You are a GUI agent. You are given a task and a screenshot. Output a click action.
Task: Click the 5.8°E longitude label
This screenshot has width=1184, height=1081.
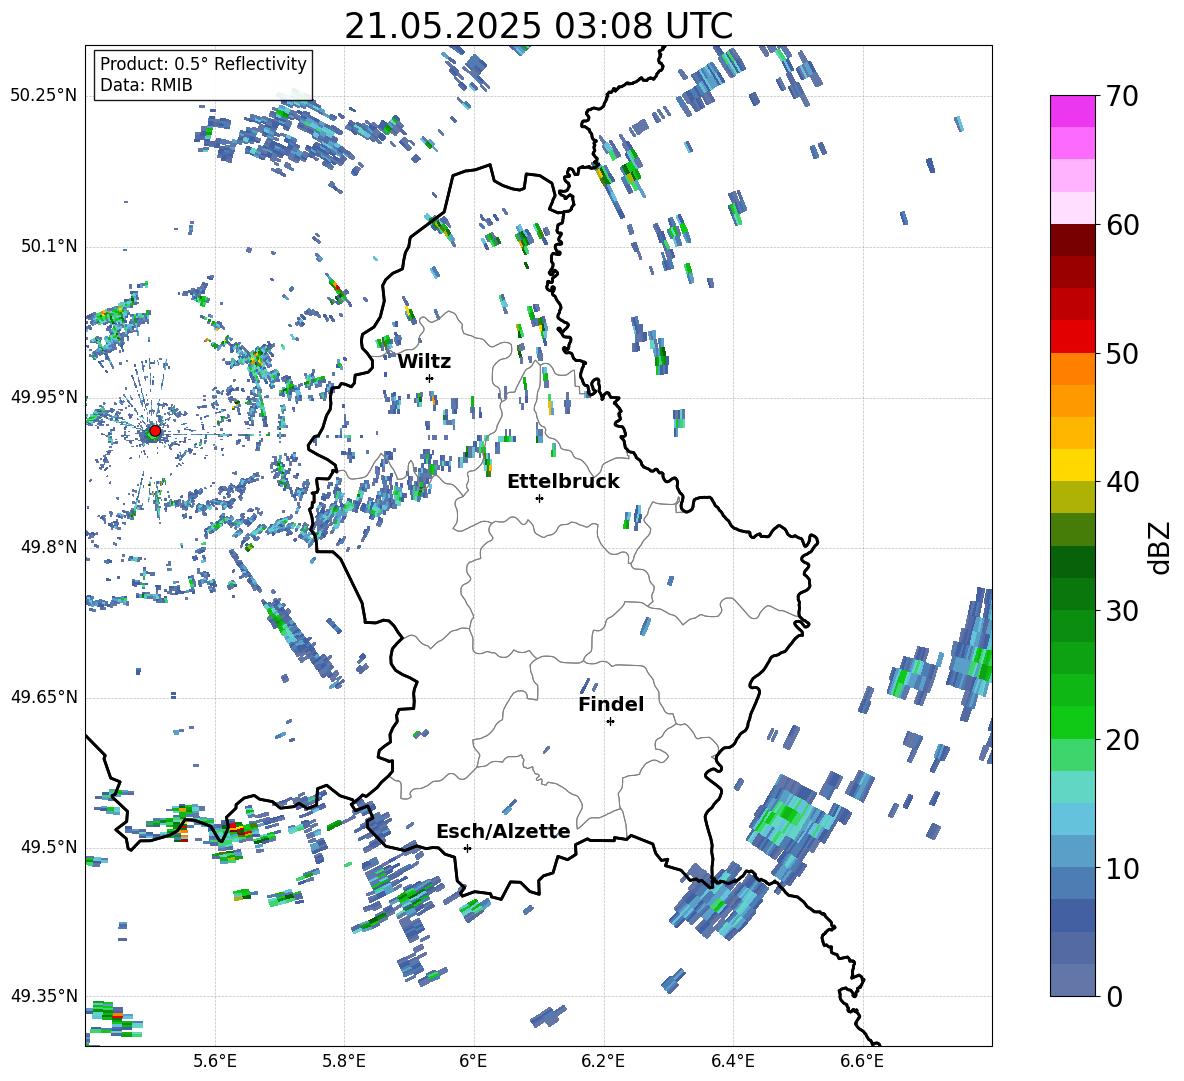click(344, 1061)
